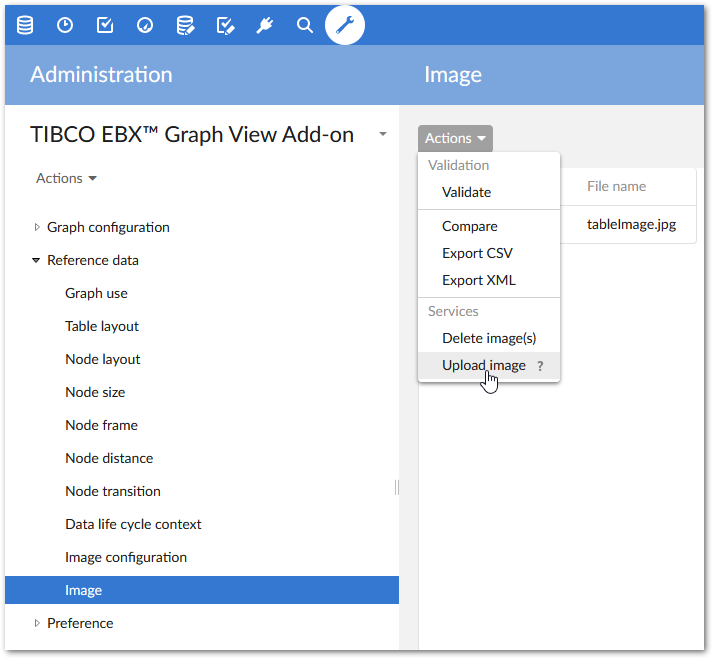Click the gray Actions button above the table
This screenshot has width=713, height=659.
(455, 138)
